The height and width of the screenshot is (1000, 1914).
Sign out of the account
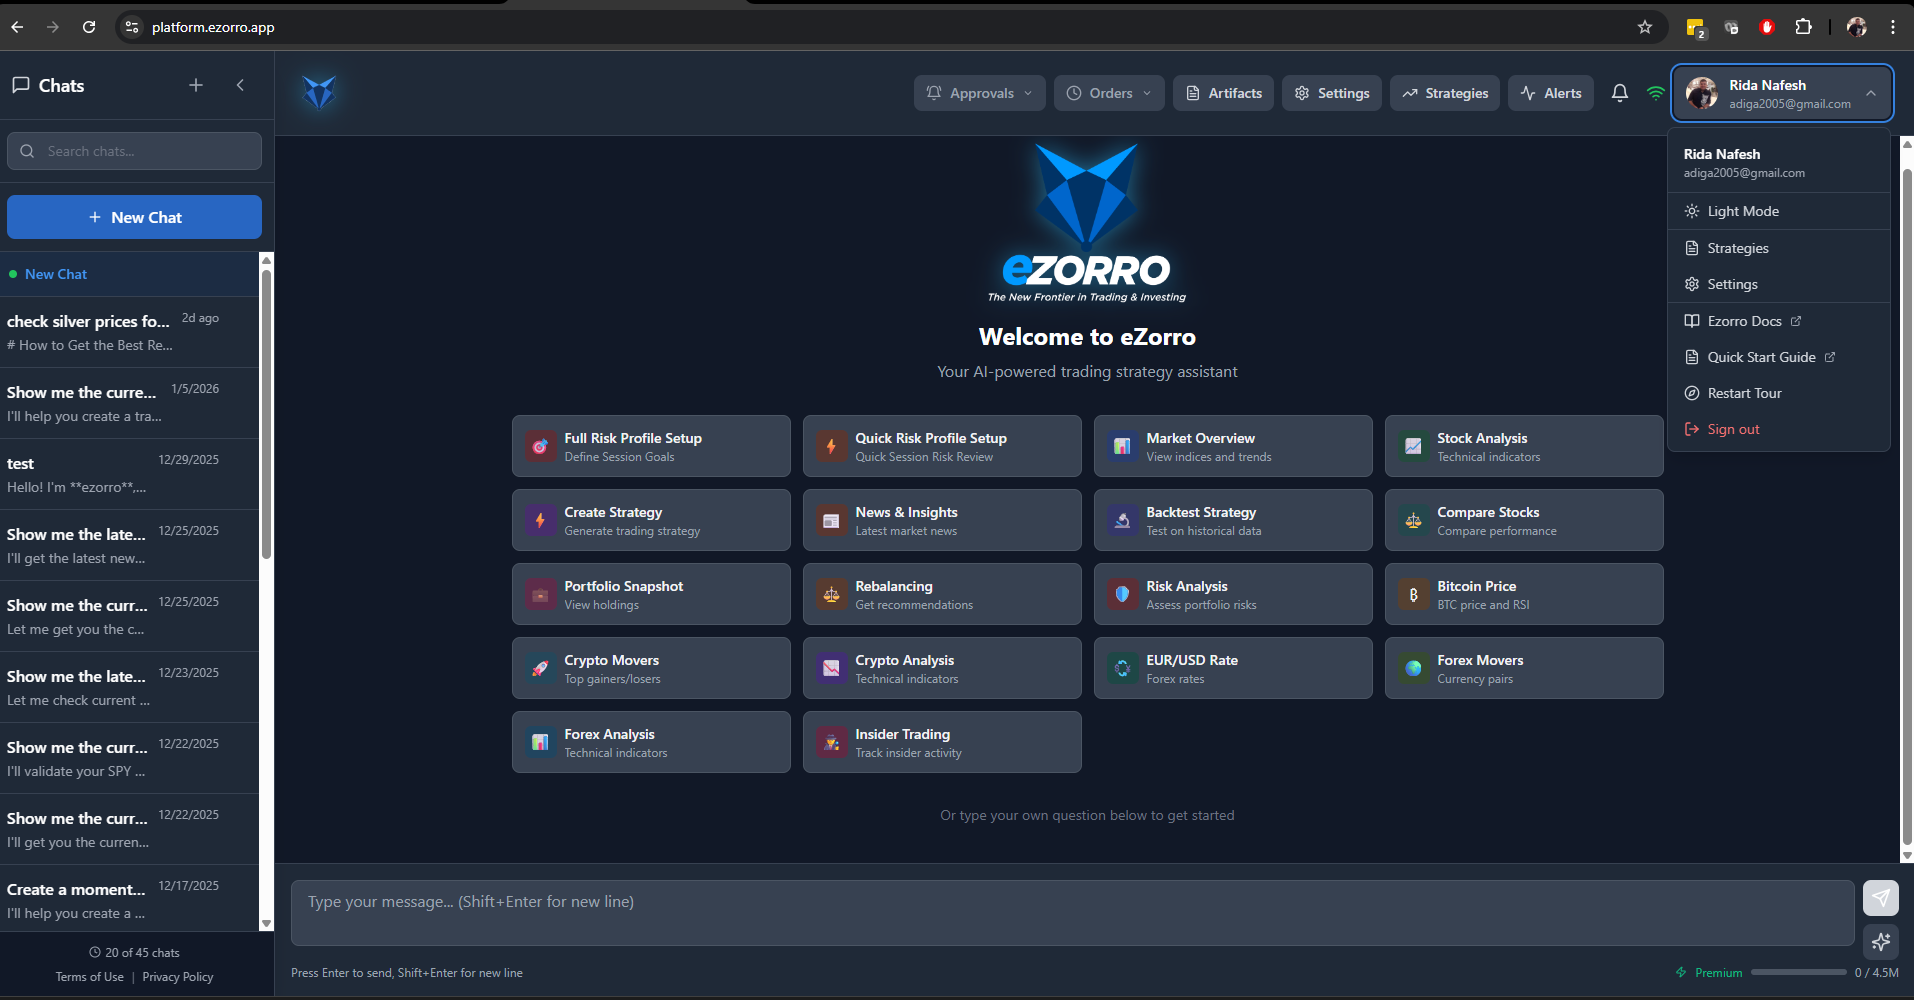click(1779, 429)
